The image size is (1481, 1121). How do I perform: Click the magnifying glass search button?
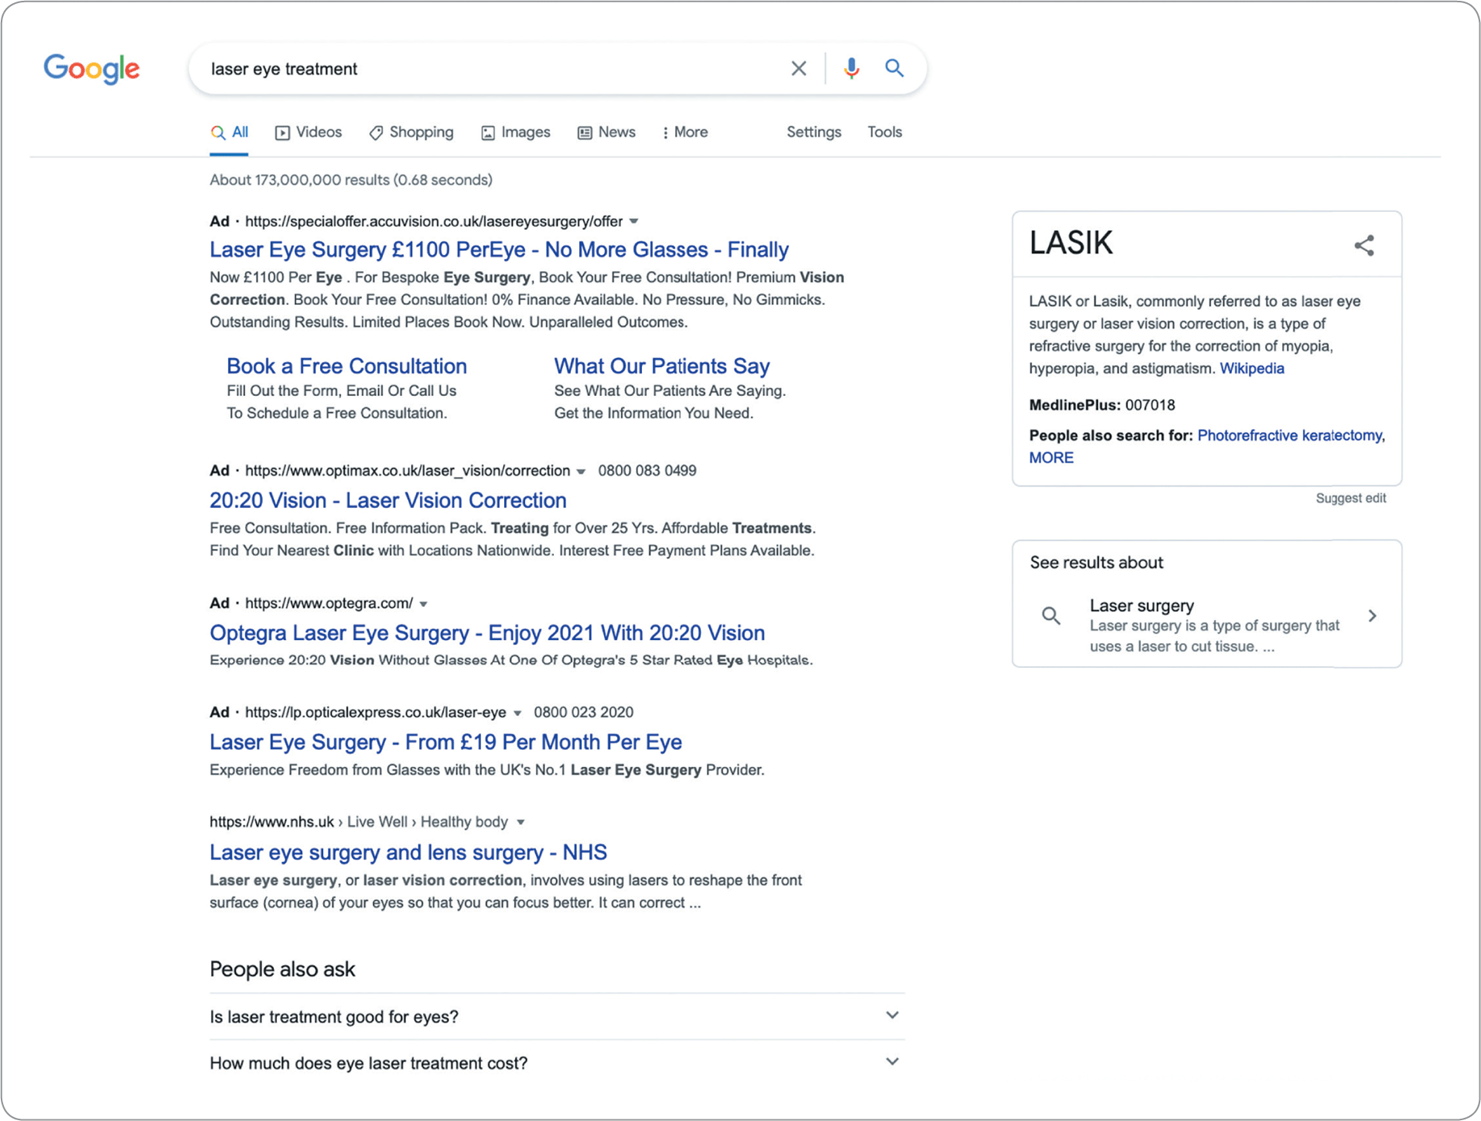pyautogui.click(x=894, y=68)
